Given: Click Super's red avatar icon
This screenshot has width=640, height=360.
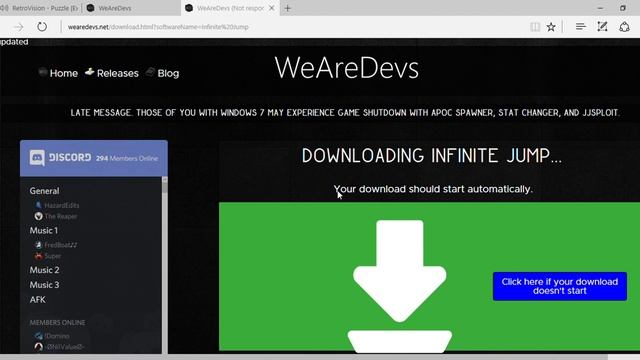Looking at the screenshot, I should [39, 256].
